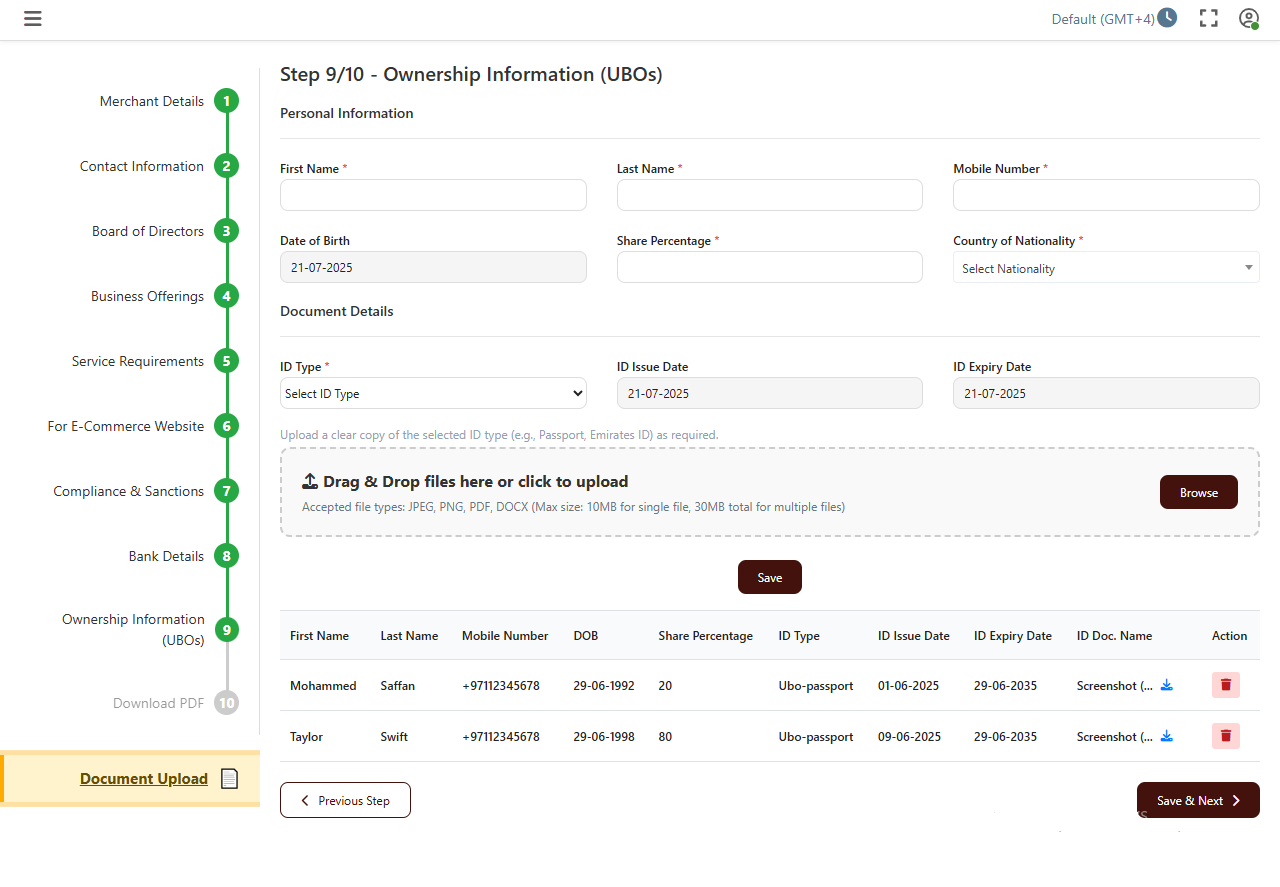Click the drag and drop upload area

pos(770,492)
